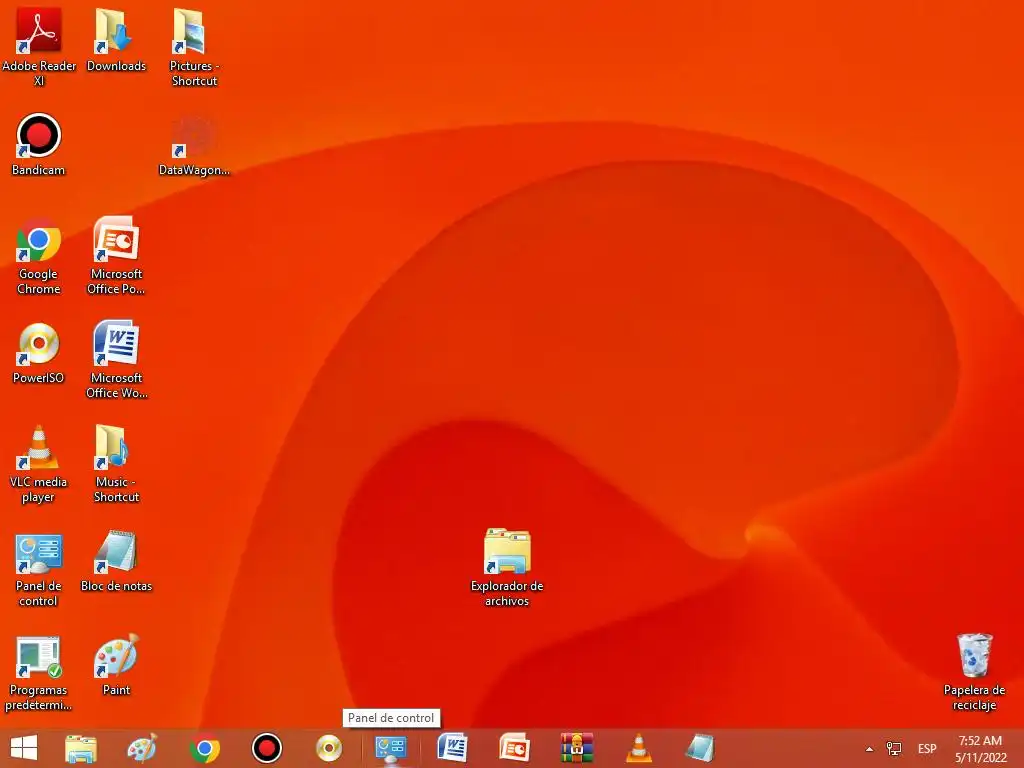Click PowerISO disc icon in taskbar

(x=328, y=748)
